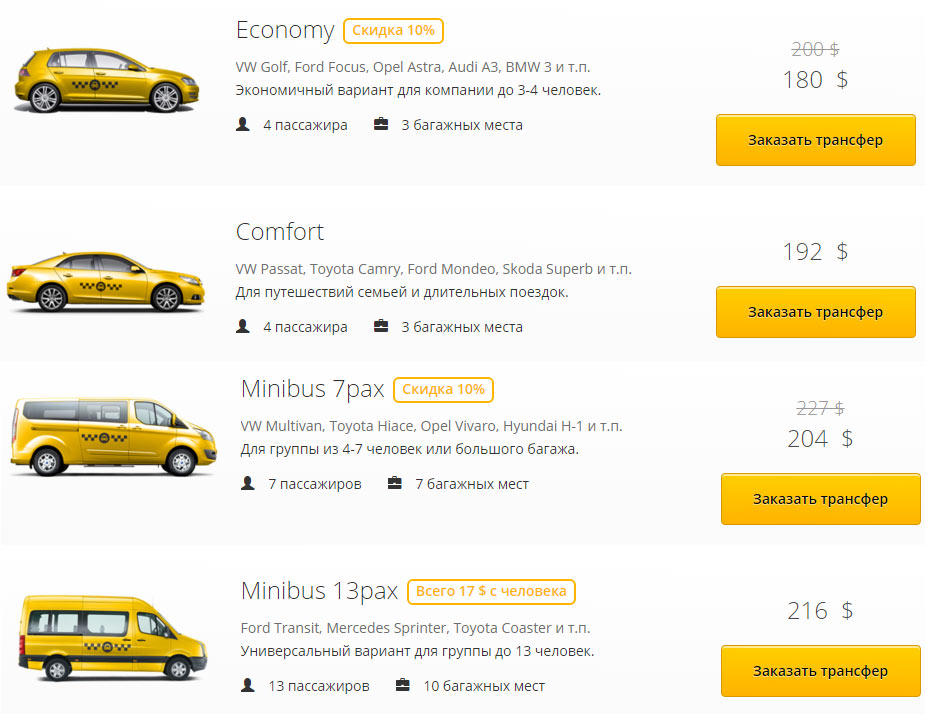Click the passenger icon for Minibus 13pax
The image size is (925, 714).
tap(248, 686)
